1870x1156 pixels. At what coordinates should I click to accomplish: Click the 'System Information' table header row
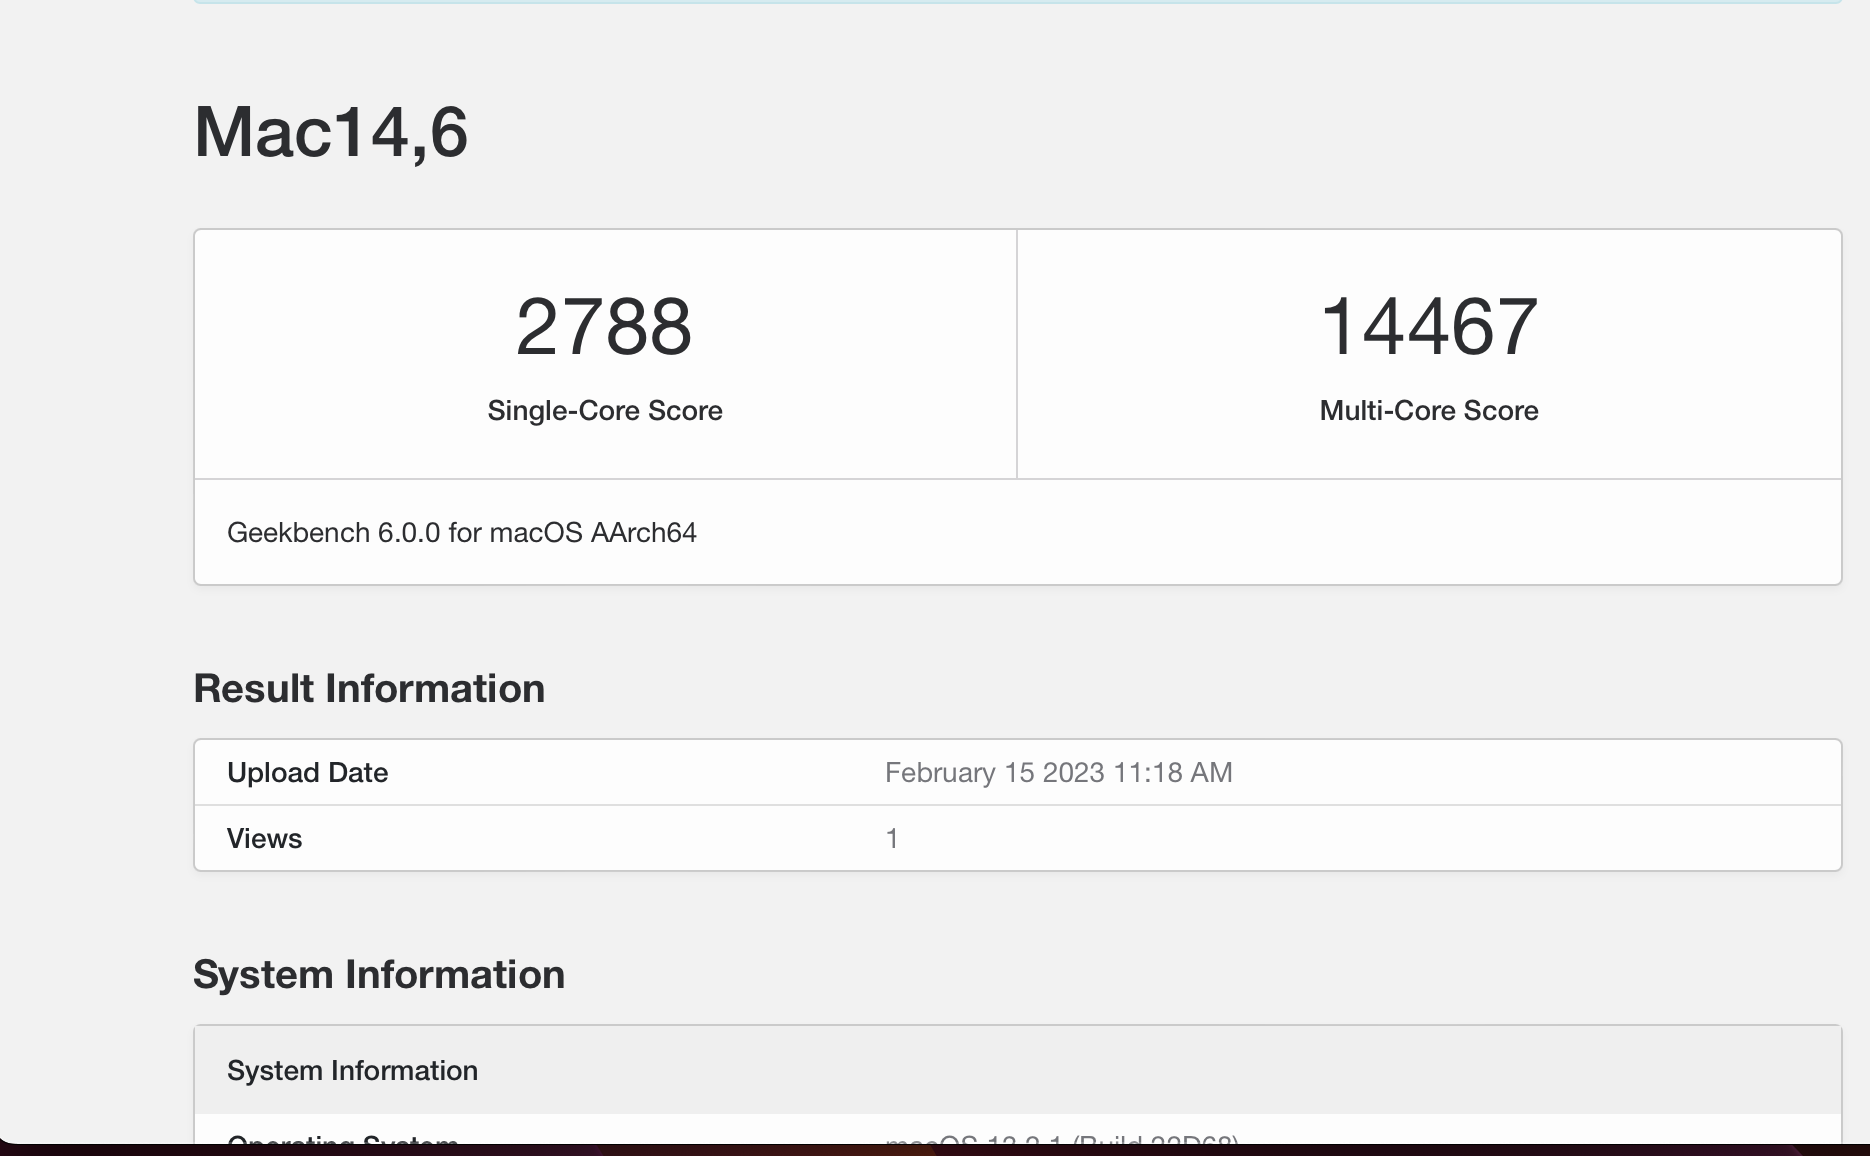tap(352, 1071)
